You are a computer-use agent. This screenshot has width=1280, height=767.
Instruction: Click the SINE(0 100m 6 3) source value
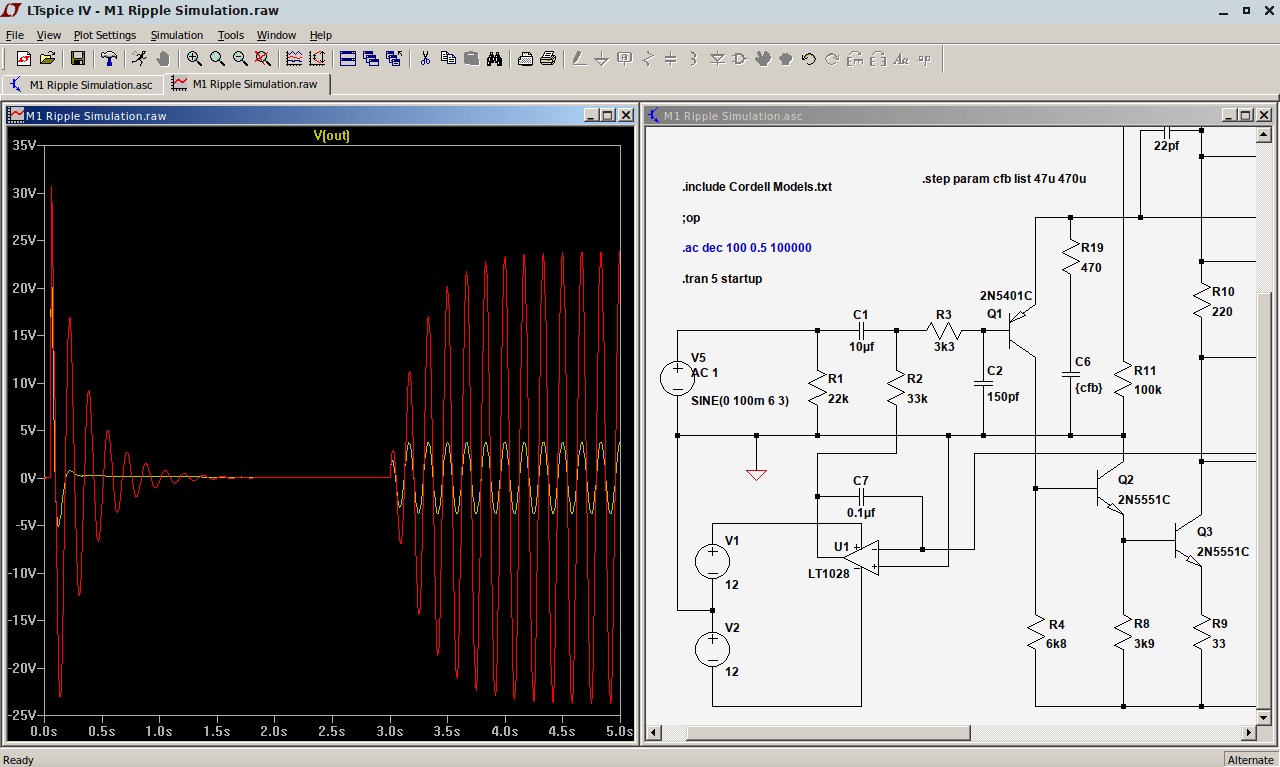click(740, 401)
